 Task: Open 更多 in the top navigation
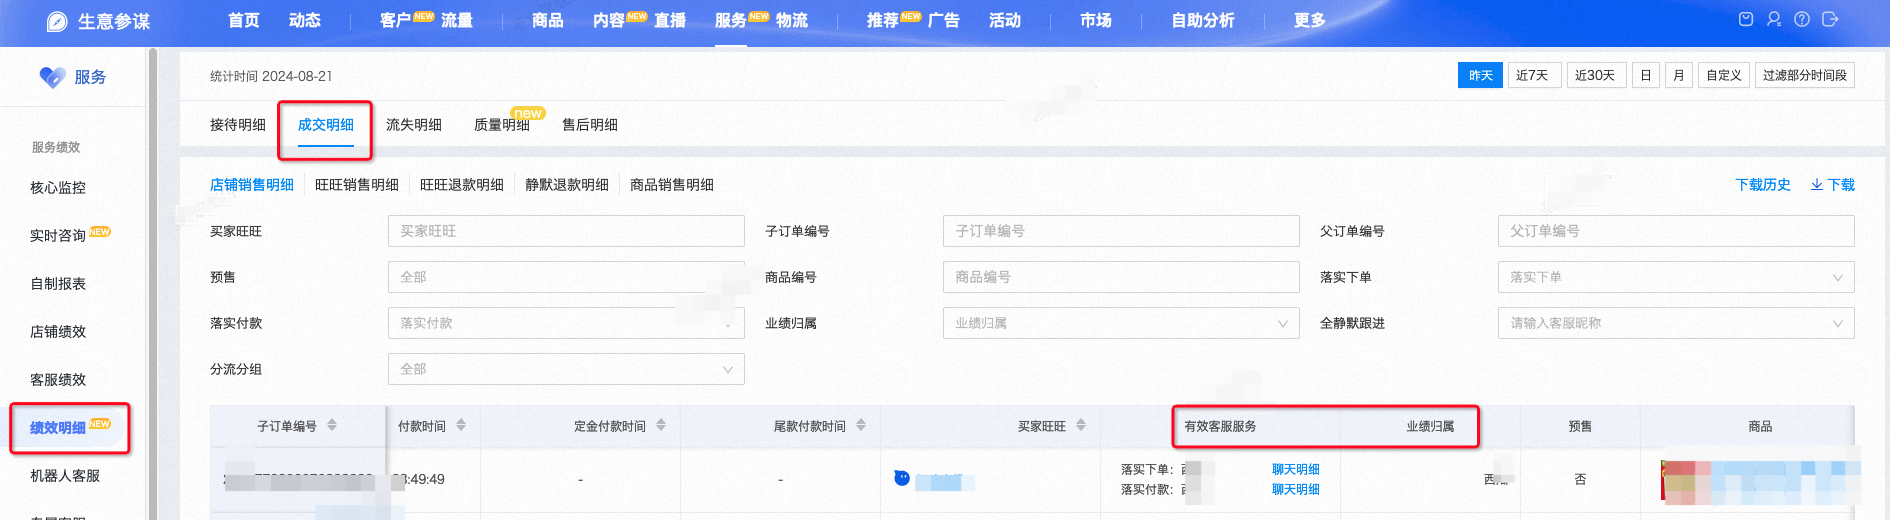click(1310, 20)
